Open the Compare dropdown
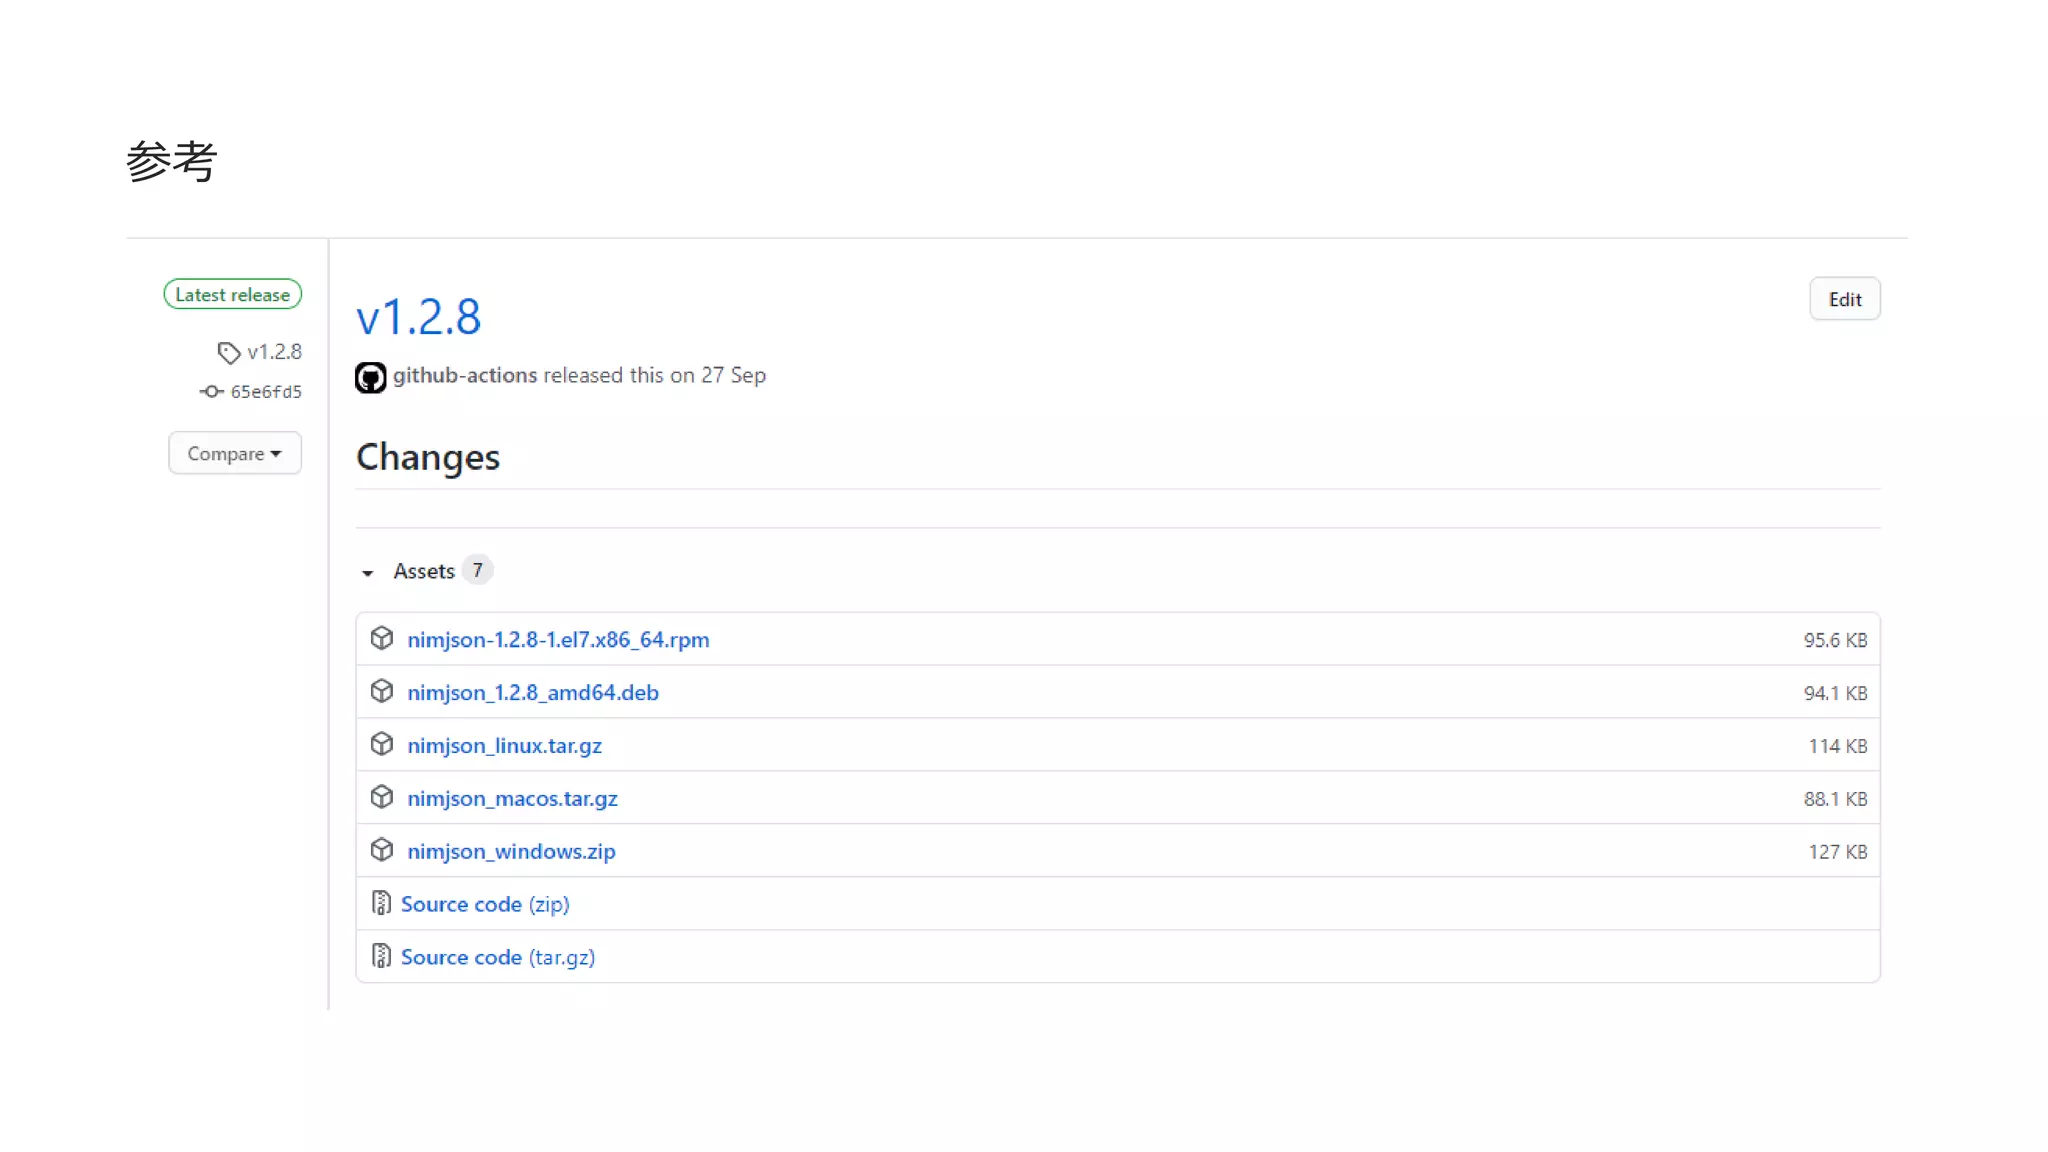 (234, 453)
